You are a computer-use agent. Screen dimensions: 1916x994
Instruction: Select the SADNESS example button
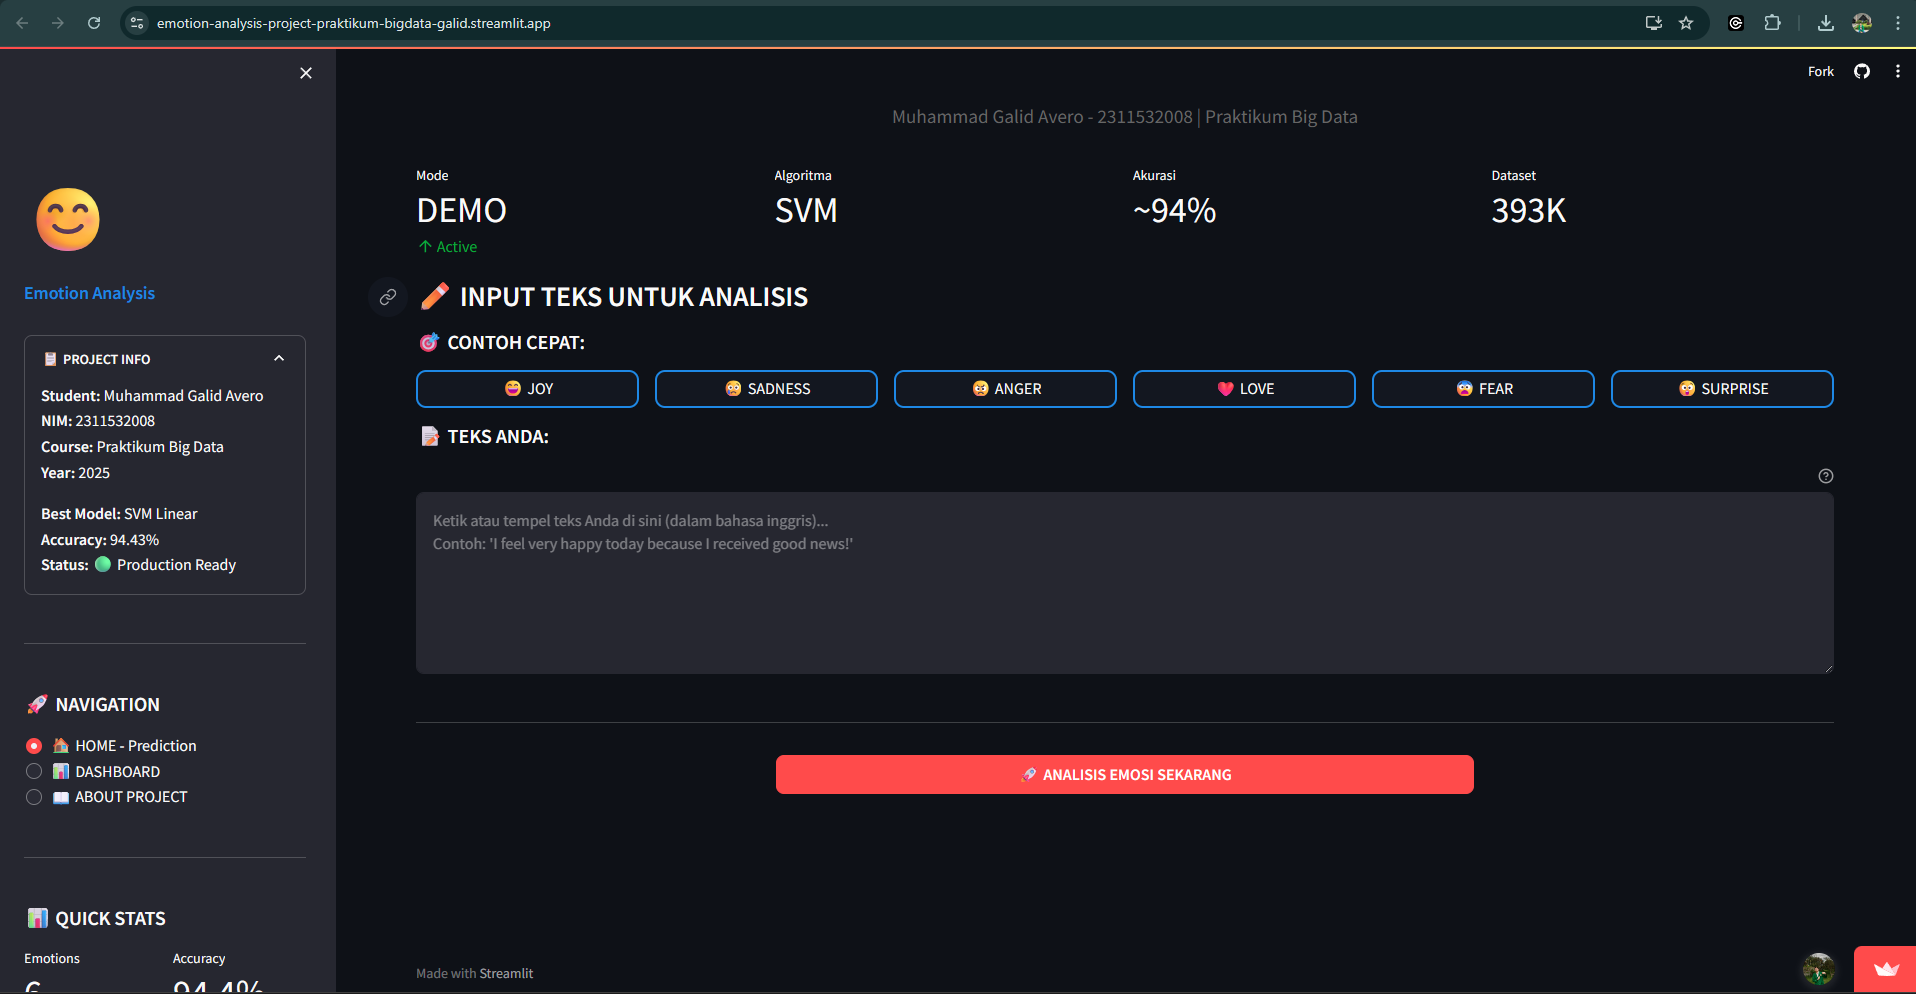coord(766,389)
